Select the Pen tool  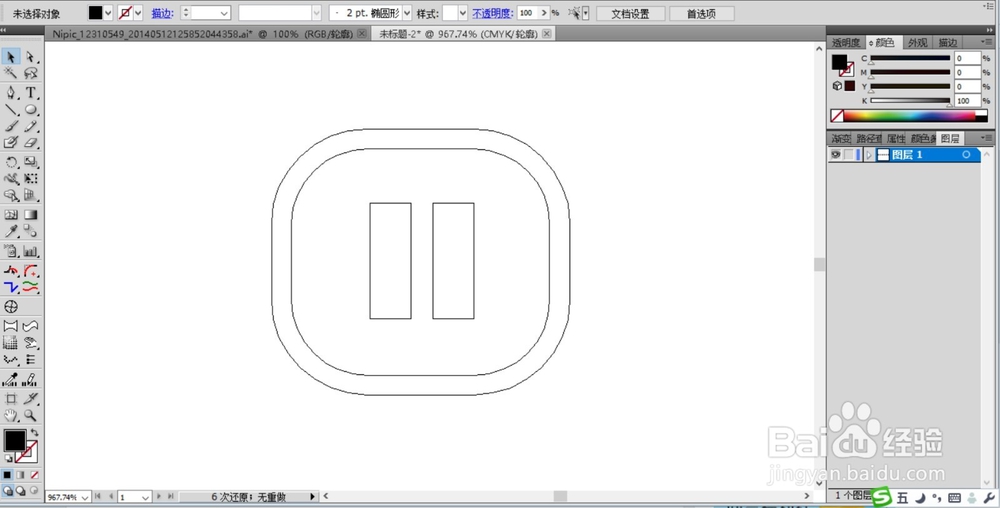11,93
